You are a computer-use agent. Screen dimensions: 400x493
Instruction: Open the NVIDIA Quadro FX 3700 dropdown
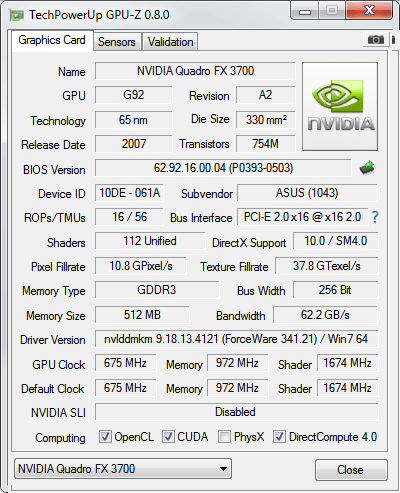click(x=123, y=469)
